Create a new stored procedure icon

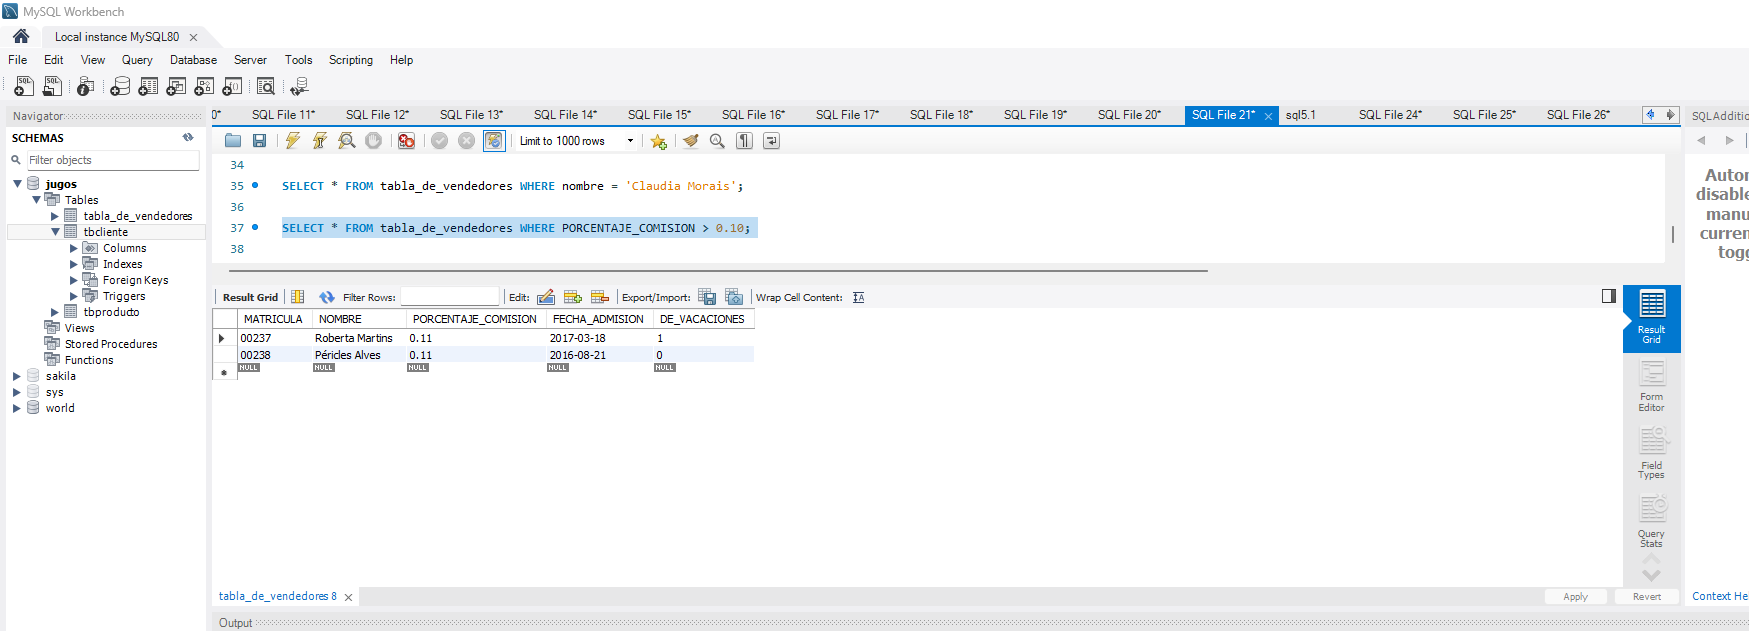click(204, 86)
